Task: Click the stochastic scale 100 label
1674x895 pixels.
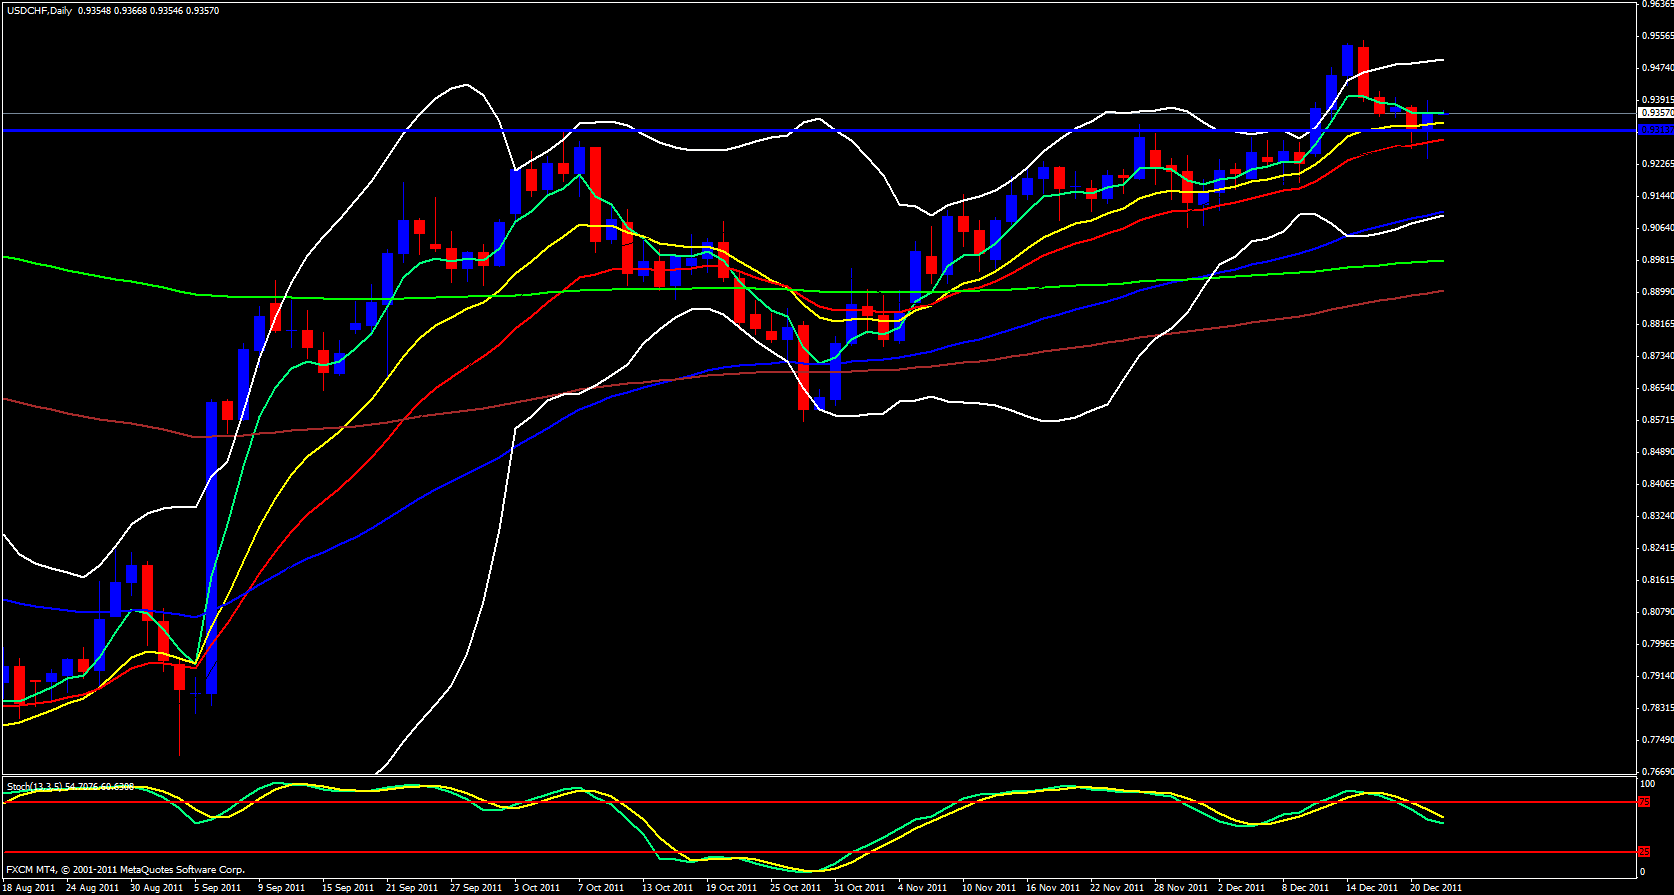Action: tap(1647, 784)
